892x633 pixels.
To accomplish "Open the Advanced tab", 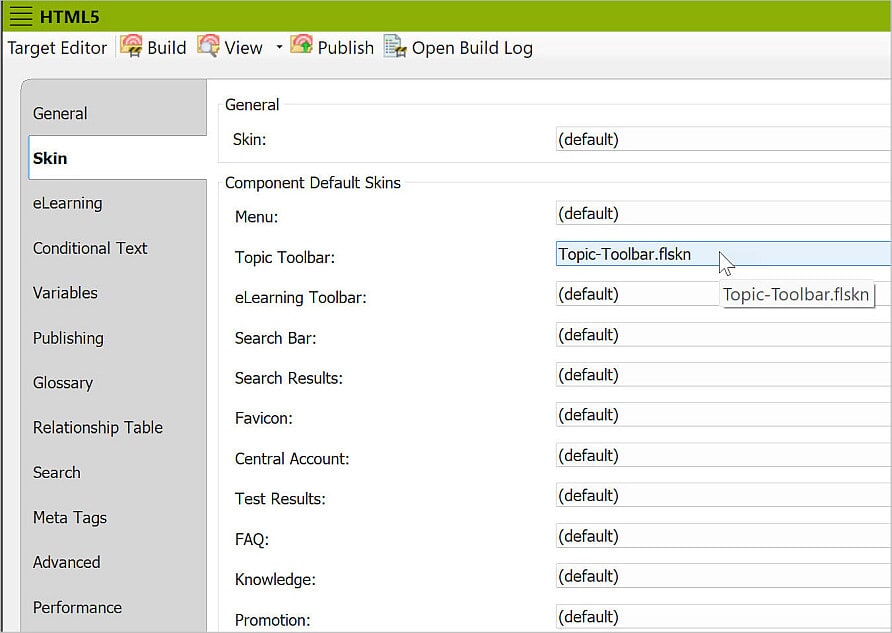I will tap(66, 562).
